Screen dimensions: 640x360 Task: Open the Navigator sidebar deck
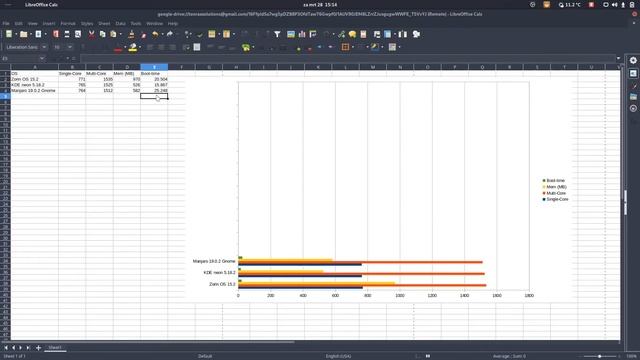pos(633,109)
